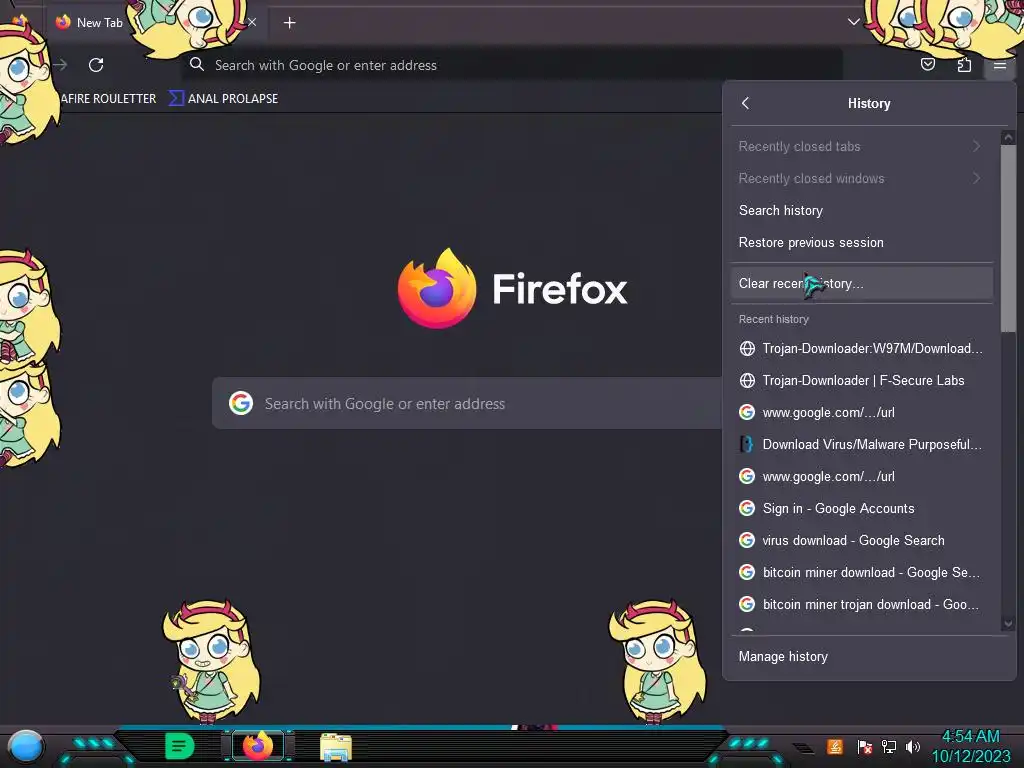Open virus download Google Search entry

tap(861, 540)
